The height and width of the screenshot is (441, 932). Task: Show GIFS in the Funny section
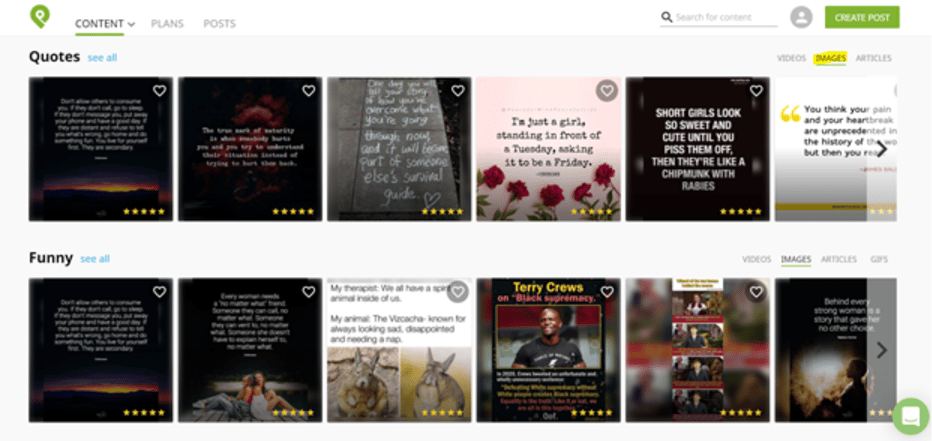(878, 259)
